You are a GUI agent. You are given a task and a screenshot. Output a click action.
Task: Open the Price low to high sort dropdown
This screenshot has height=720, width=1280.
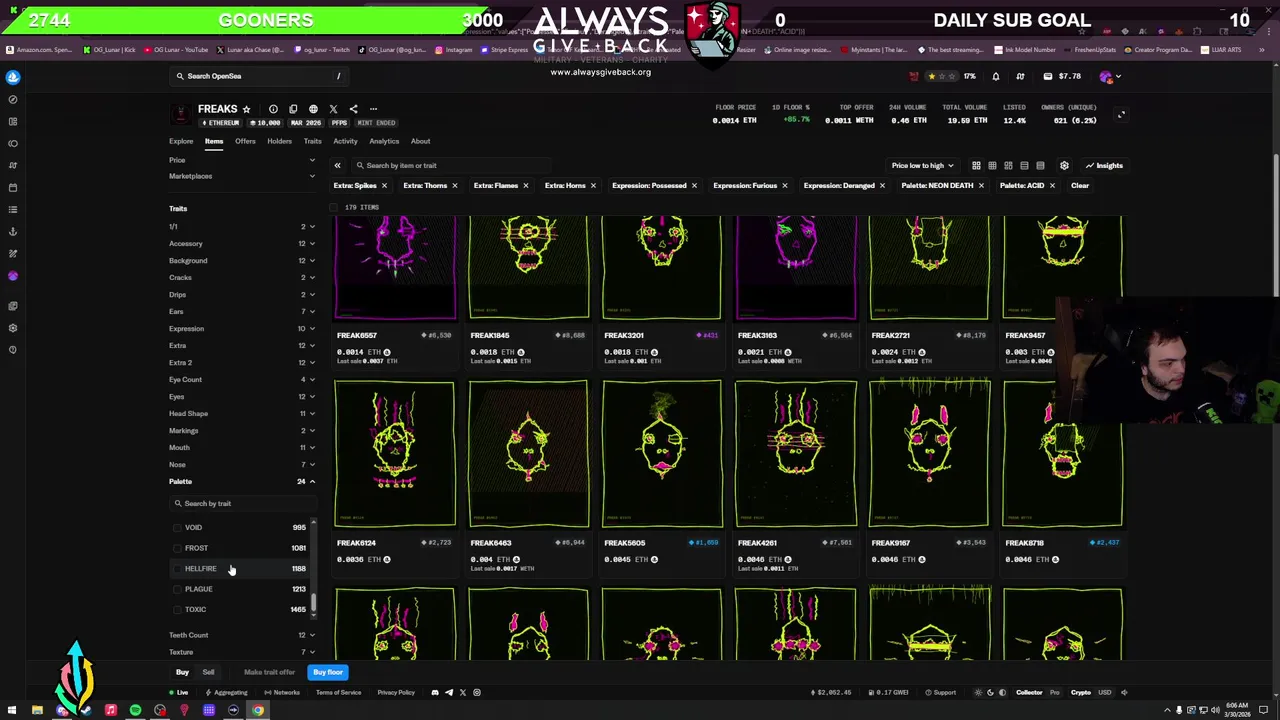tap(923, 165)
